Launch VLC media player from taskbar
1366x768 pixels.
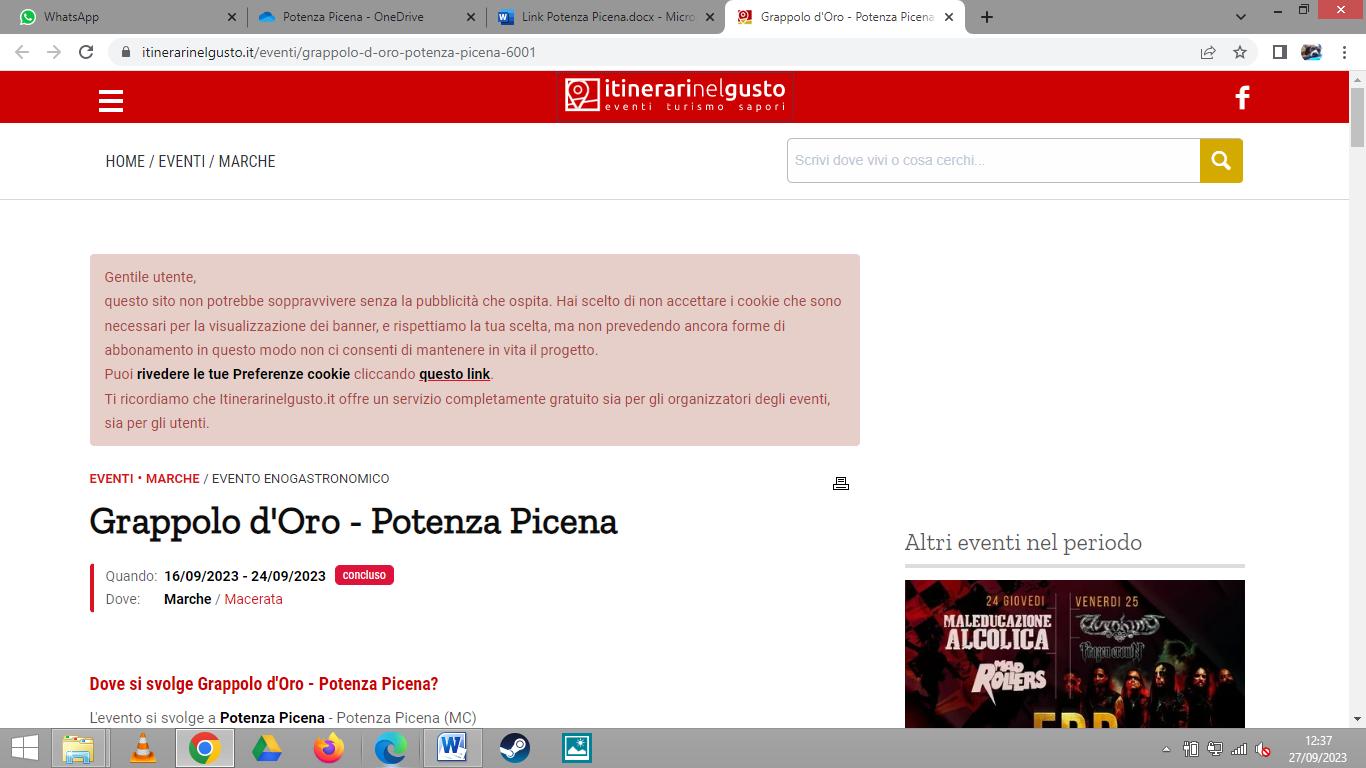click(x=143, y=748)
